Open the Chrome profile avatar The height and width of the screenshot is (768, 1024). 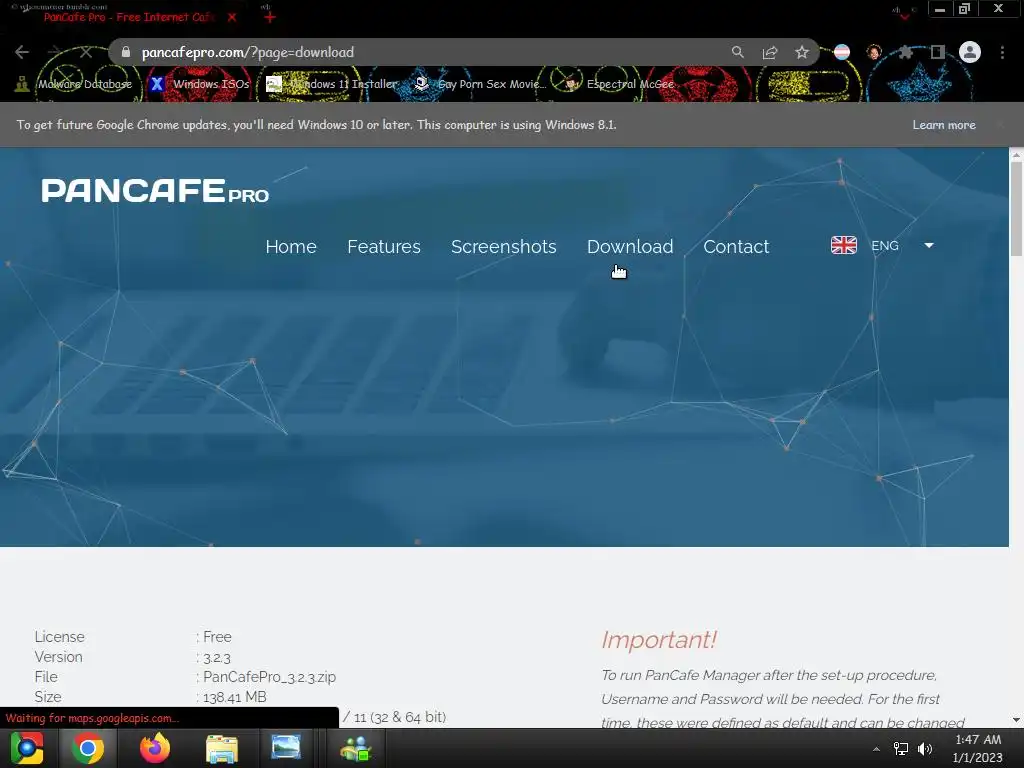coord(970,52)
